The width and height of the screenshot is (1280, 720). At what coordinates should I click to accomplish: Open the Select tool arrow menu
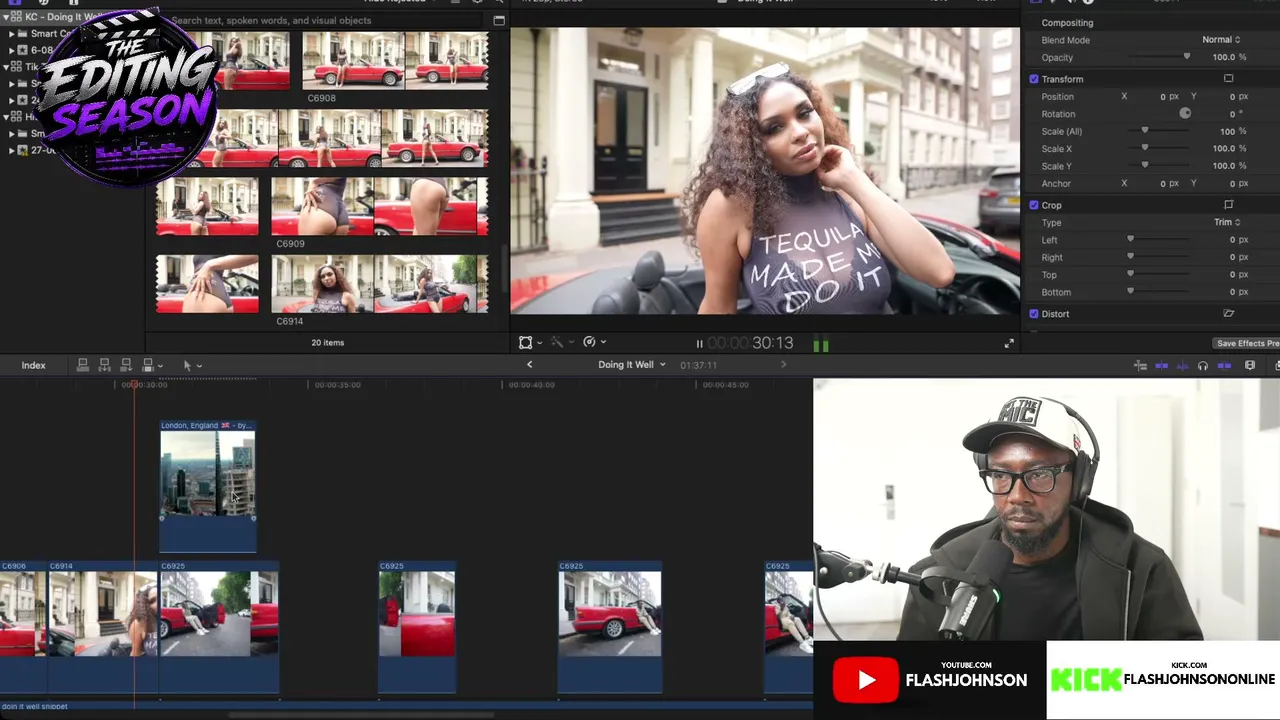click(x=192, y=365)
